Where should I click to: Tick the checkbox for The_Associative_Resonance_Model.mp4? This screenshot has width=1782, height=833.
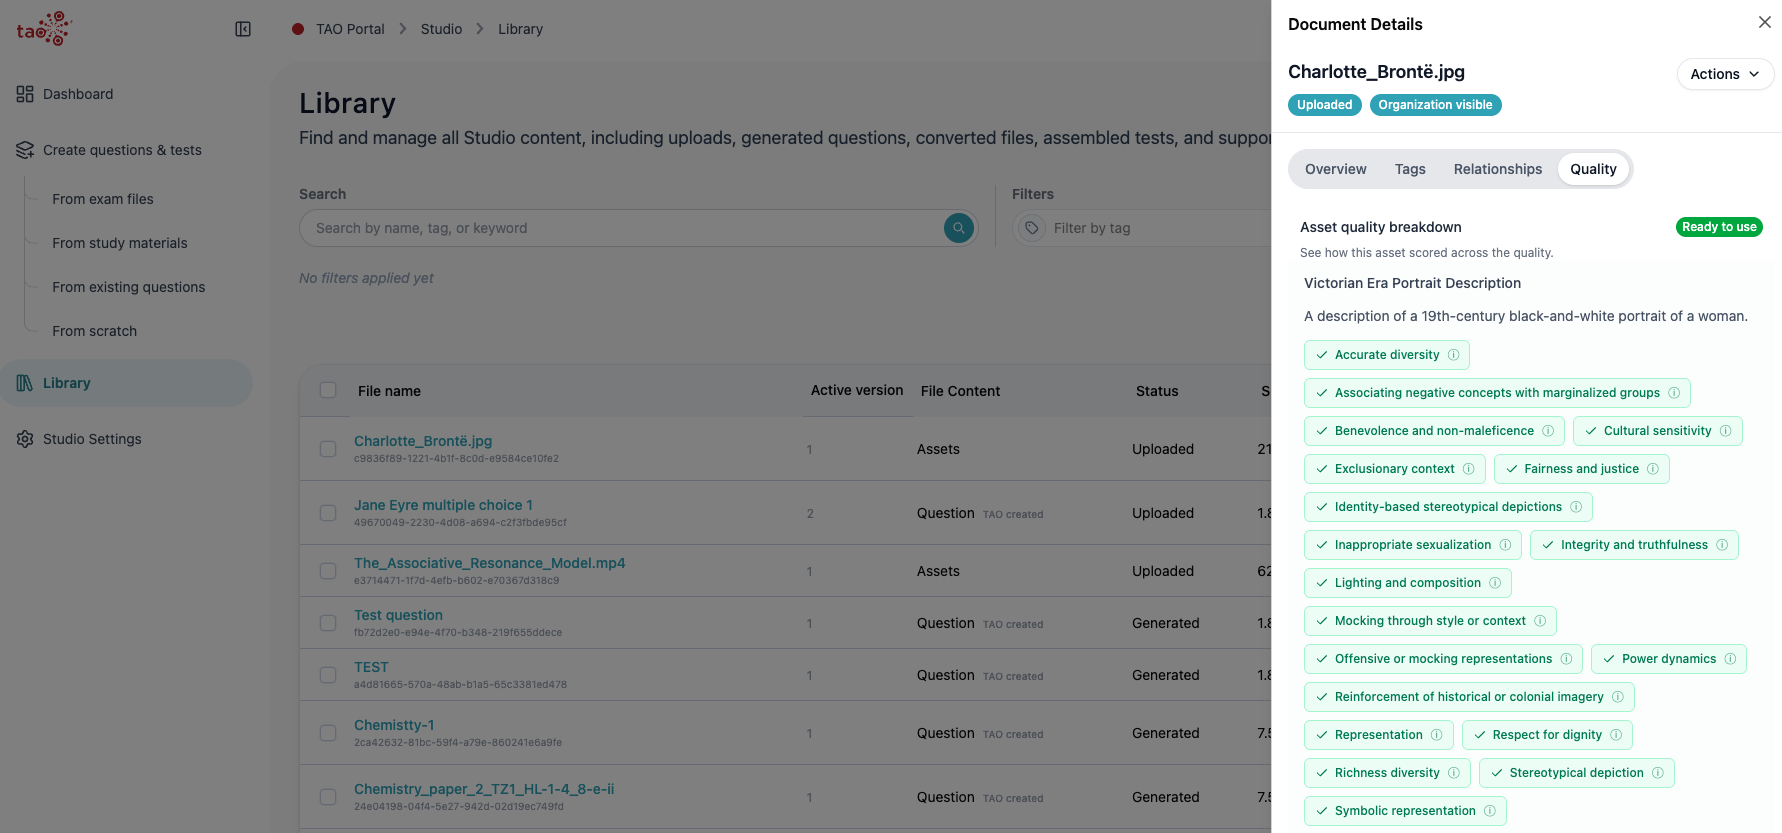tap(328, 571)
